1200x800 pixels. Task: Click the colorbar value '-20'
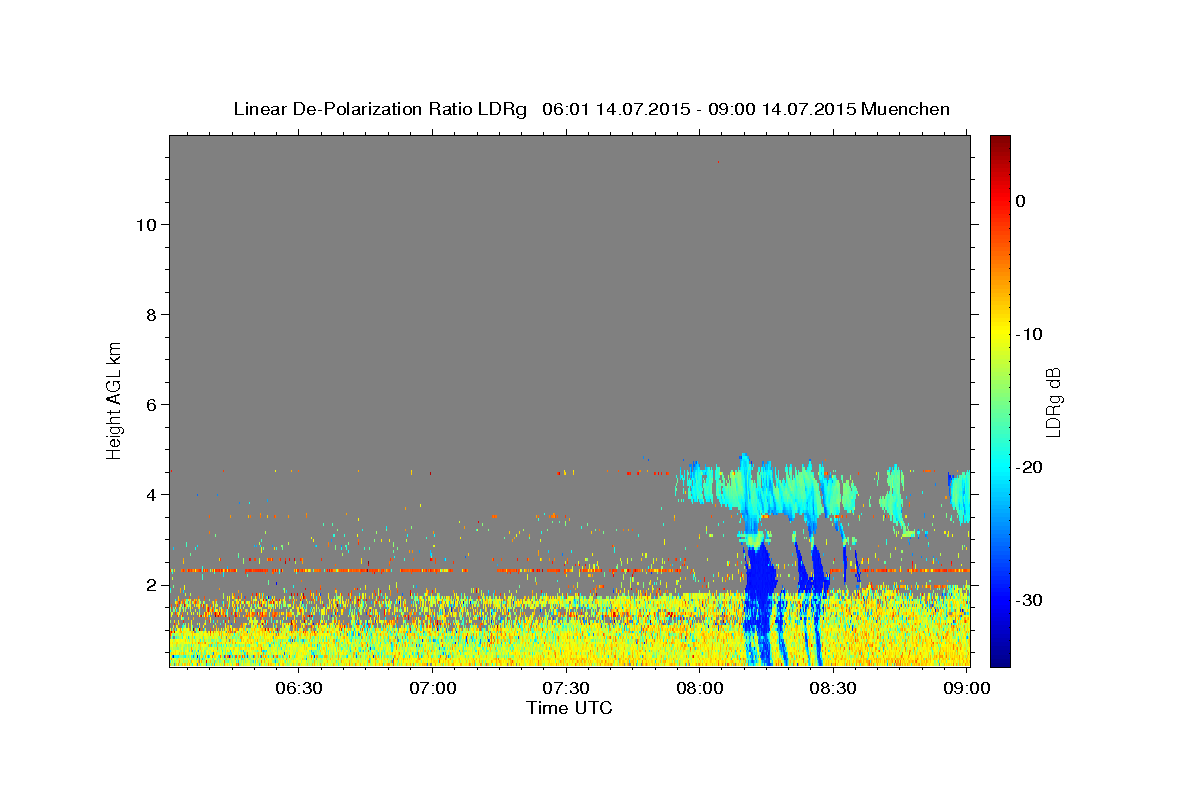coord(1030,467)
